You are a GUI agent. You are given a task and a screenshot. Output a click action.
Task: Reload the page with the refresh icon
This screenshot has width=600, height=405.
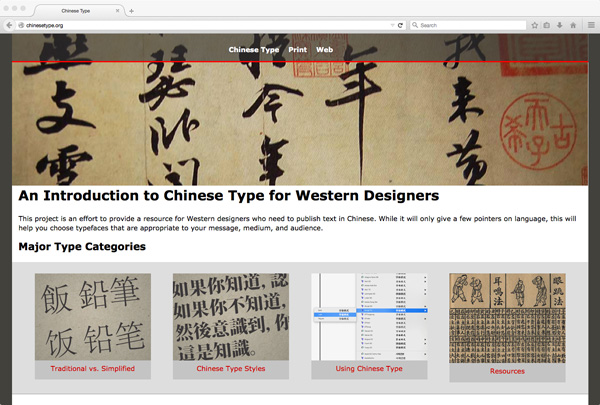401,24
